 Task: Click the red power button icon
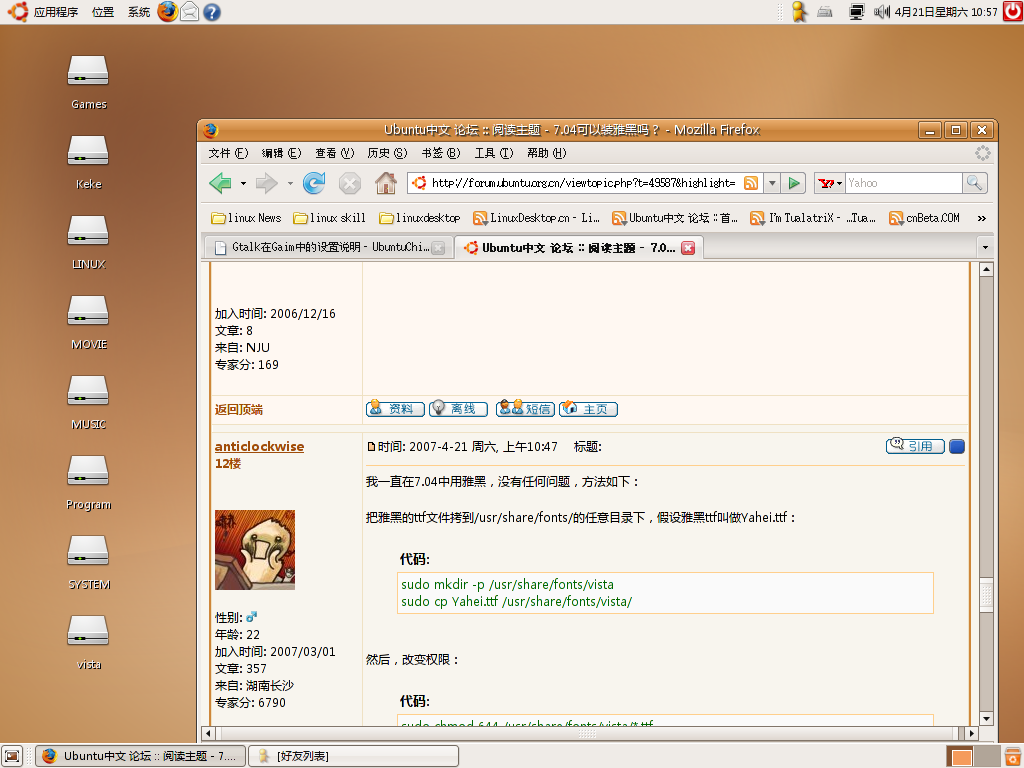pyautogui.click(x=1013, y=11)
